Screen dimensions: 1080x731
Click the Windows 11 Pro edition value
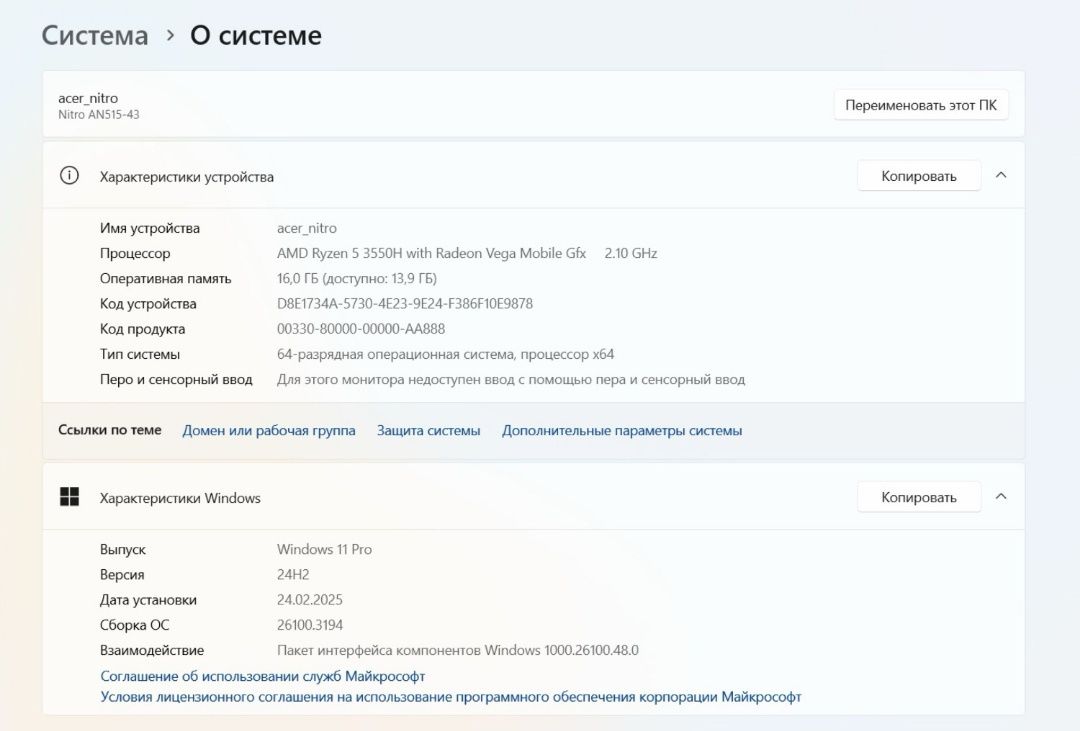(x=324, y=549)
